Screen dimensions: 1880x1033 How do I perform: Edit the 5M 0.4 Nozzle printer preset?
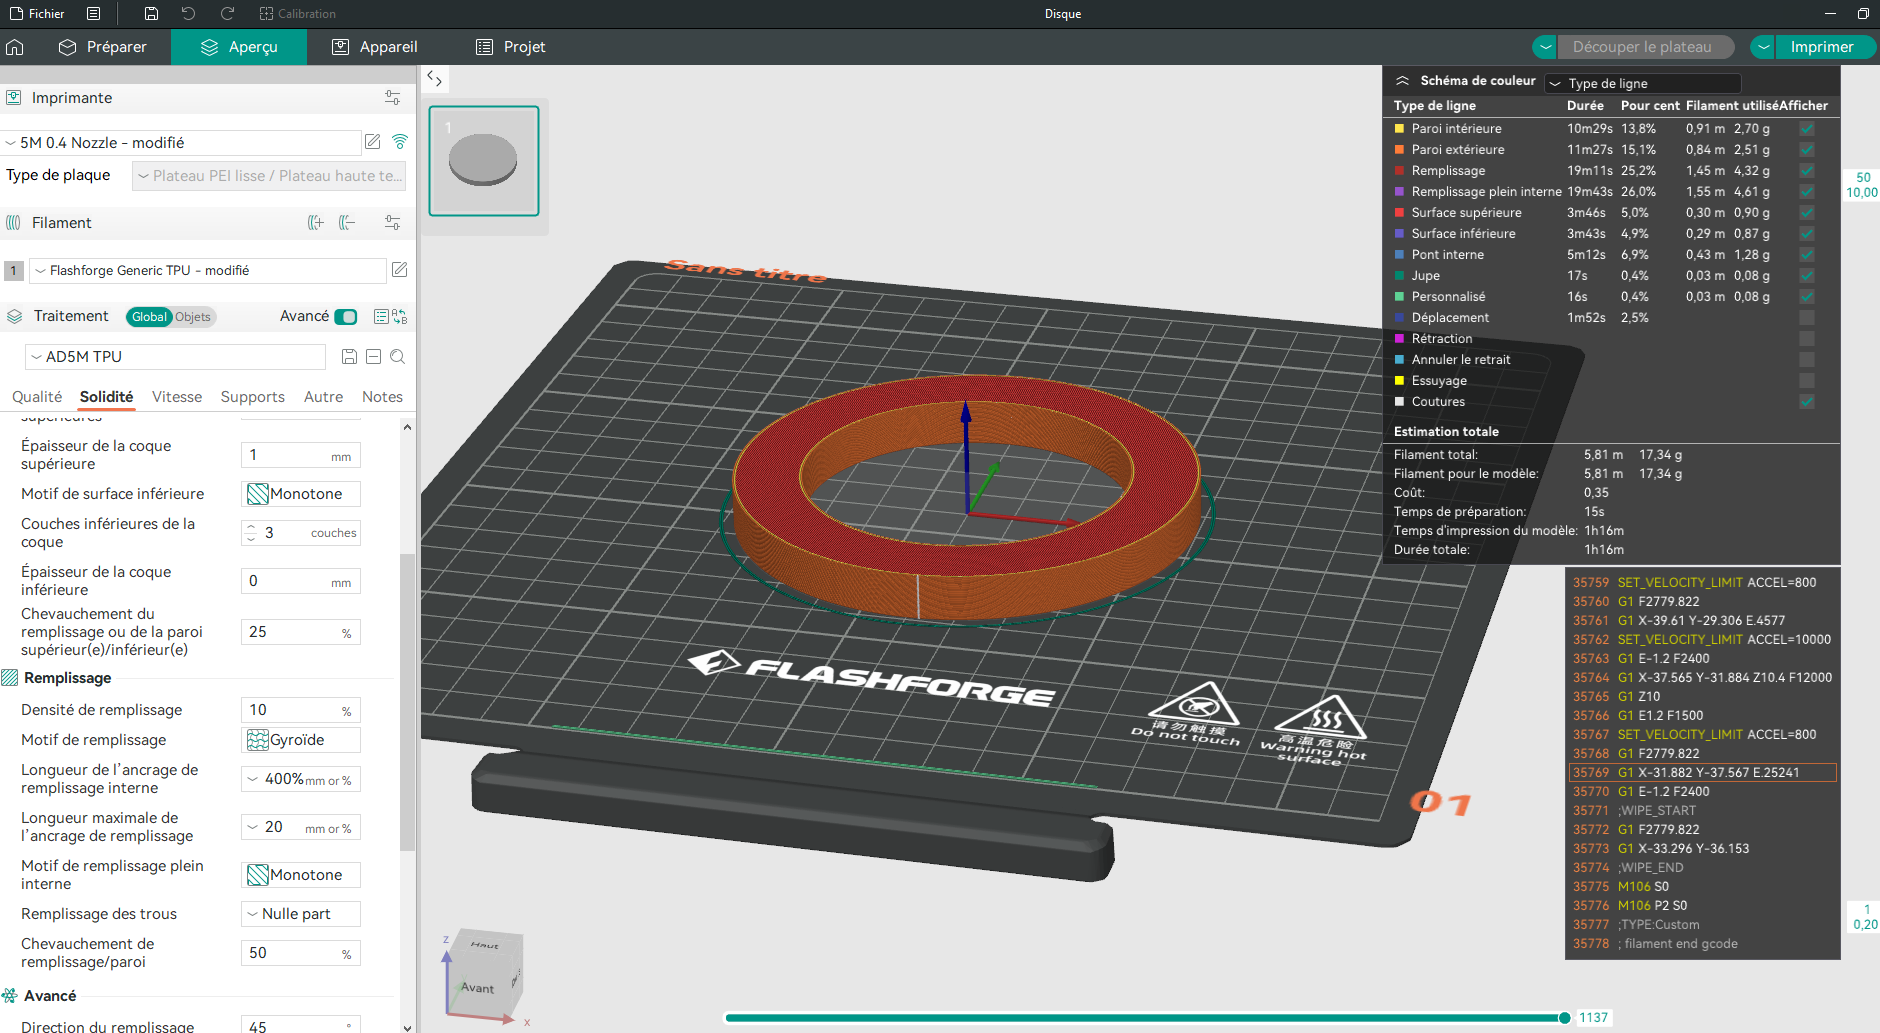tap(372, 142)
